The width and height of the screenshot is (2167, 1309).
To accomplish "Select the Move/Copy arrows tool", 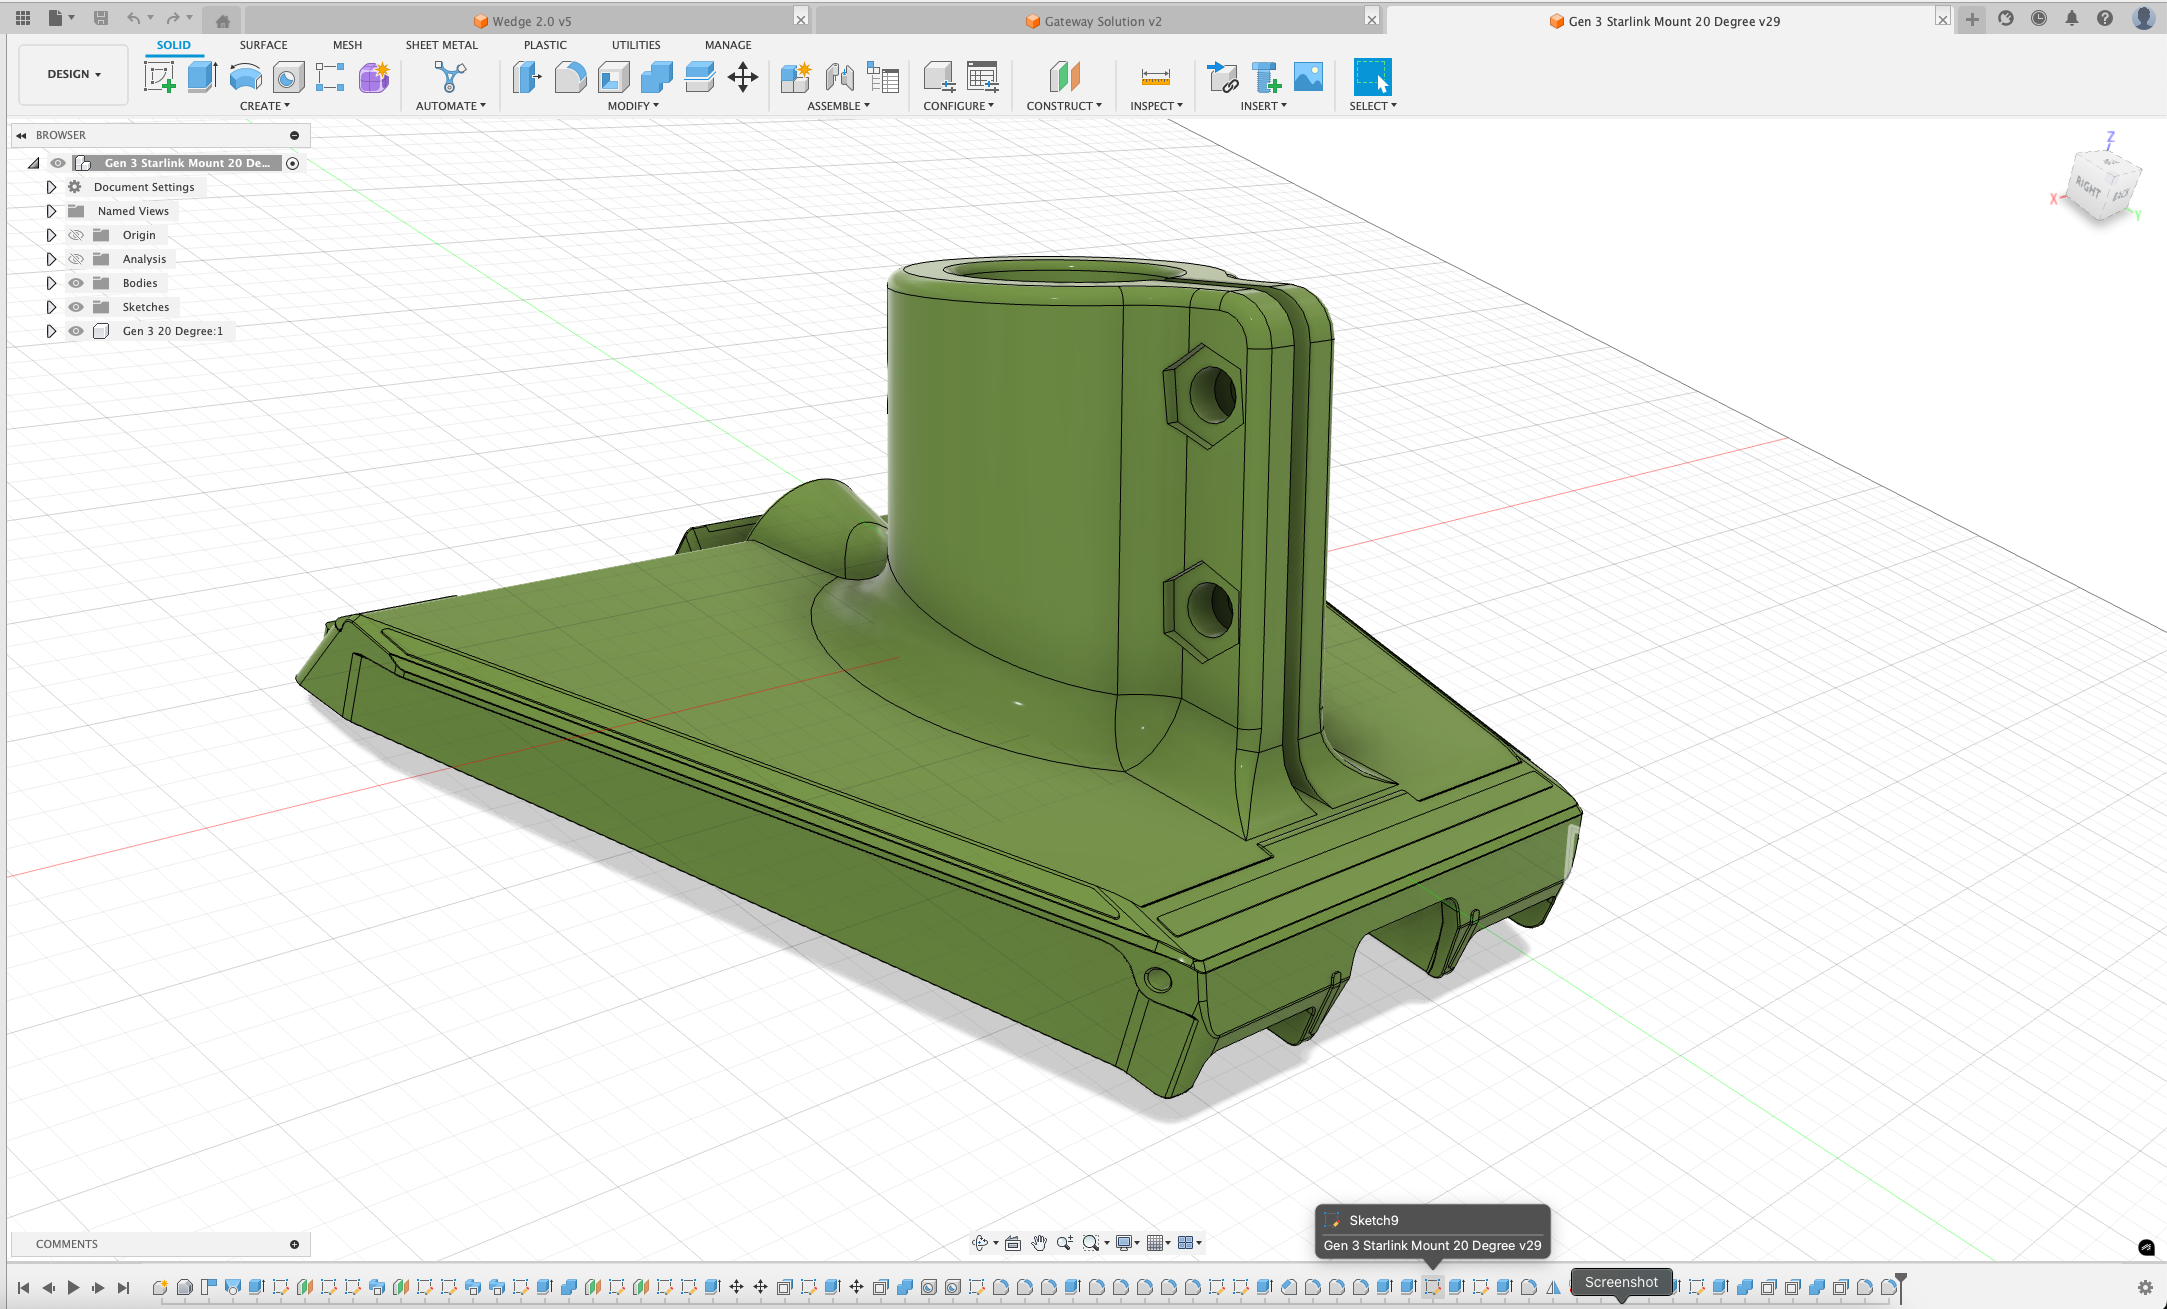I will 742,77.
